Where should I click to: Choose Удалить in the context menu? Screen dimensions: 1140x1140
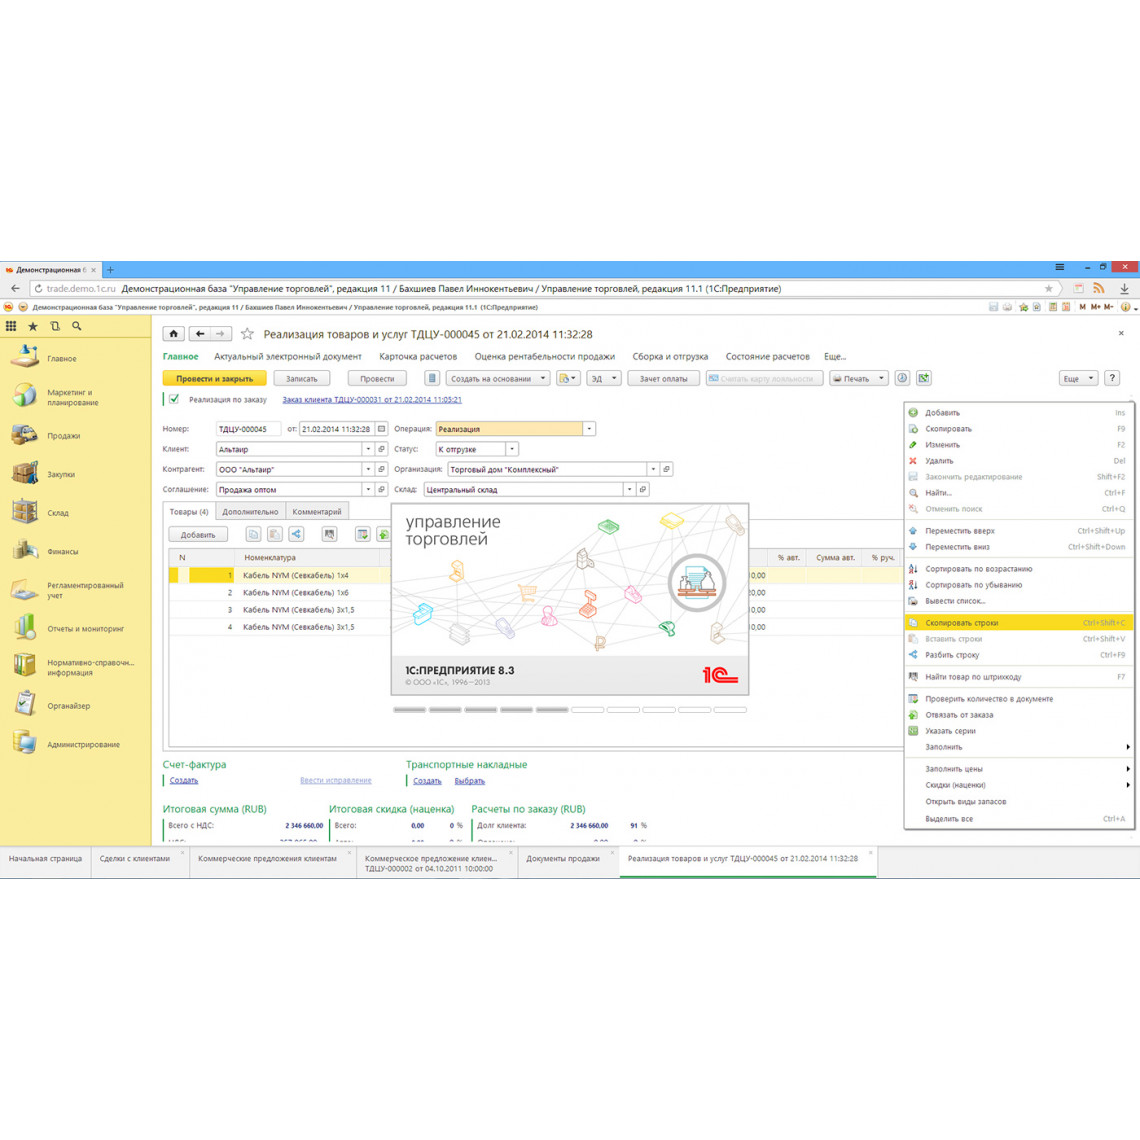(x=1019, y=461)
